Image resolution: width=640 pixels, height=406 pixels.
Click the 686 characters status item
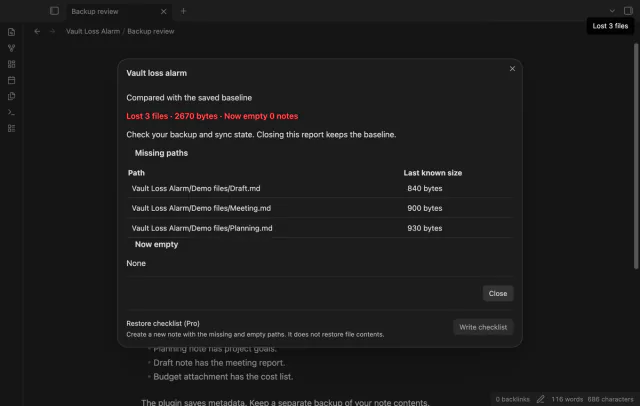[610, 399]
